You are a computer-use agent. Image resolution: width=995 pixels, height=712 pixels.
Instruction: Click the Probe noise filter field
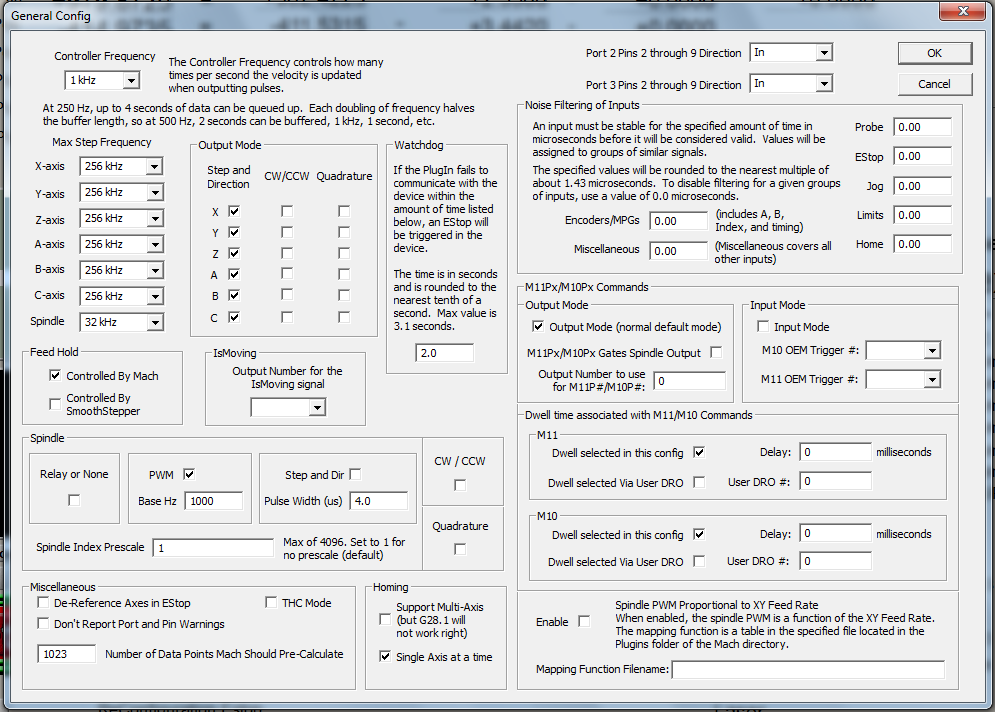pyautogui.click(x=922, y=127)
